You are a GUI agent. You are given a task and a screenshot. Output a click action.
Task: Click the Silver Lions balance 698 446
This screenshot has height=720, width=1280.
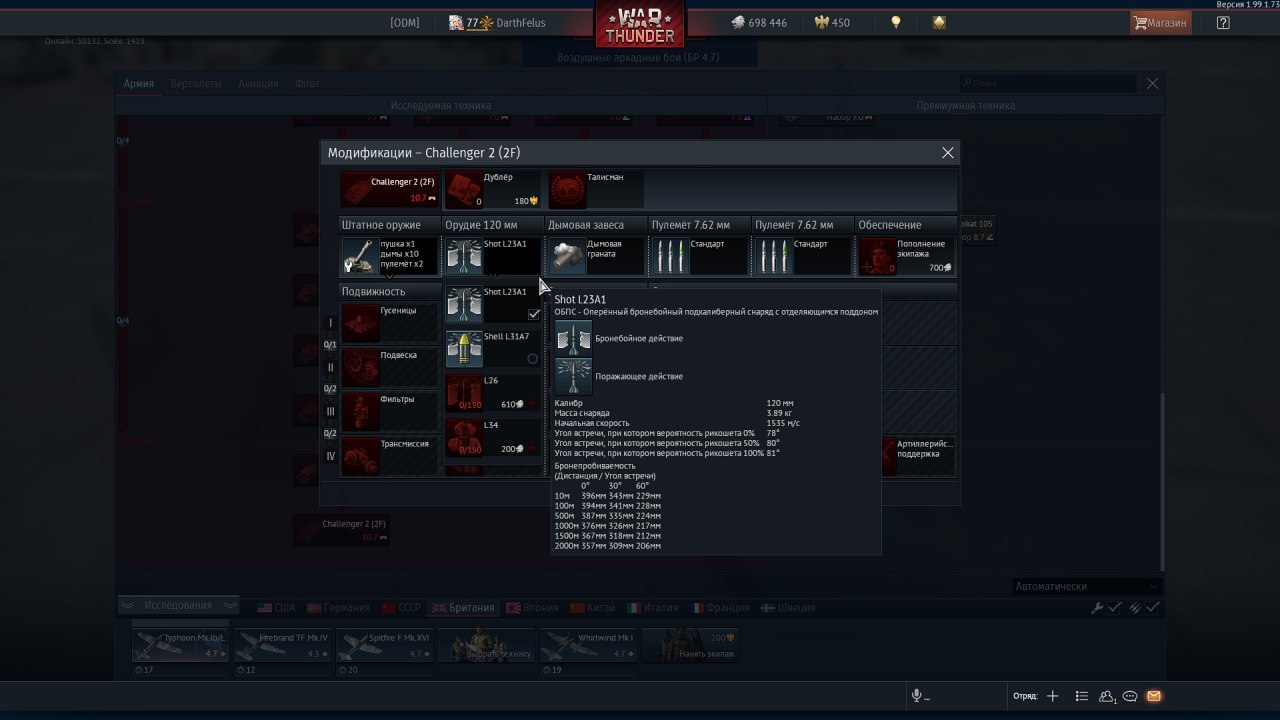pos(757,22)
